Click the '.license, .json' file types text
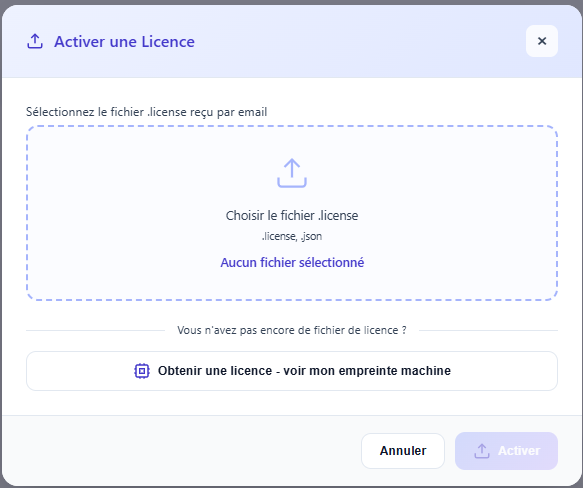 tap(292, 236)
